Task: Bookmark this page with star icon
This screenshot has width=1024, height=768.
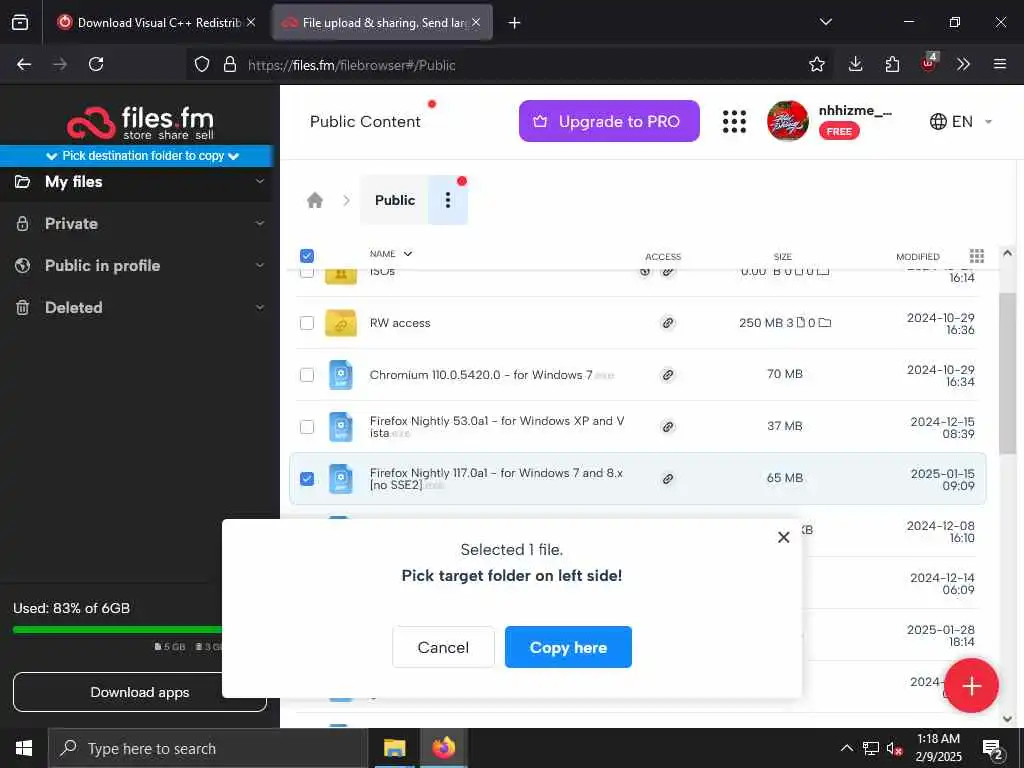Action: tap(816, 64)
